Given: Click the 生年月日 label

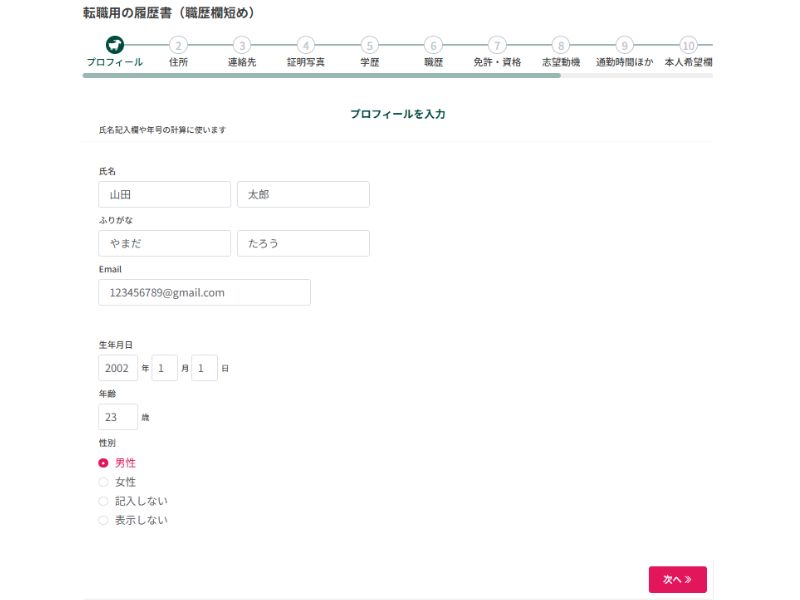Looking at the screenshot, I should (x=116, y=345).
